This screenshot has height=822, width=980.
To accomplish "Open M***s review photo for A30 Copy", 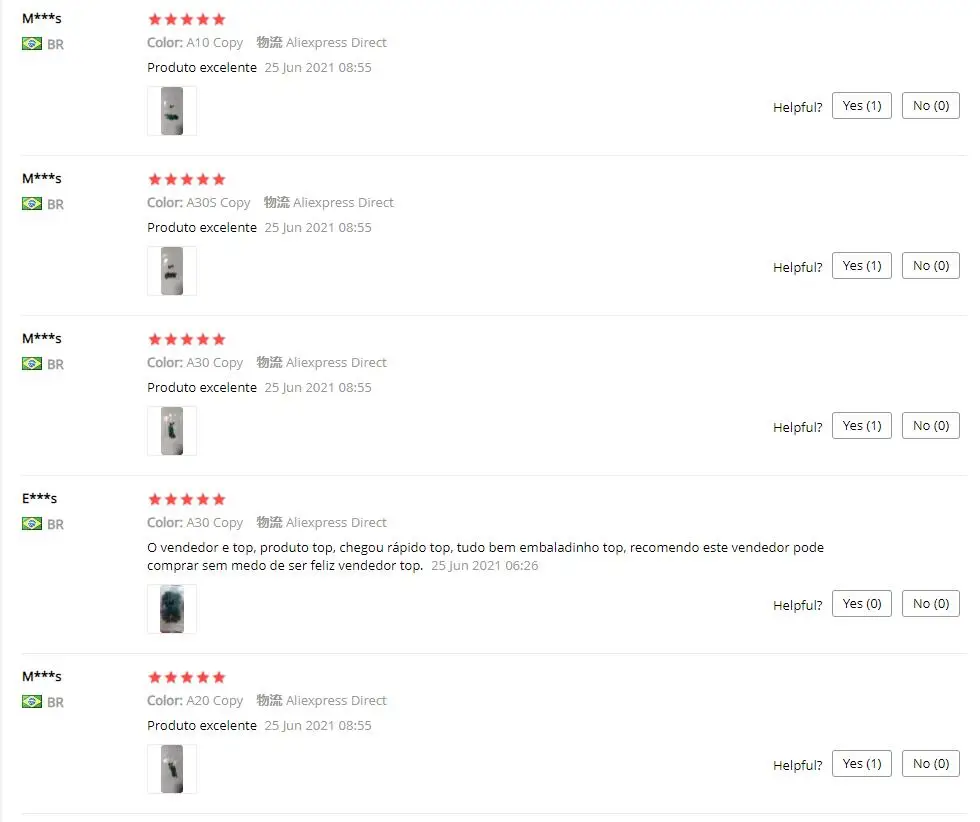I will (172, 431).
